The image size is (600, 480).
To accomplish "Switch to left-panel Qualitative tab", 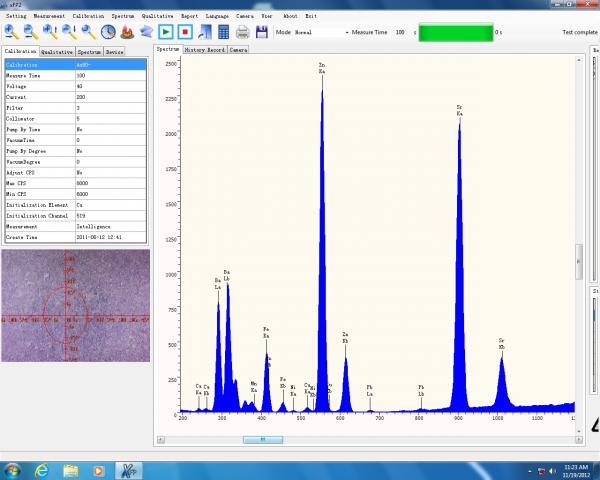I will click(57, 52).
